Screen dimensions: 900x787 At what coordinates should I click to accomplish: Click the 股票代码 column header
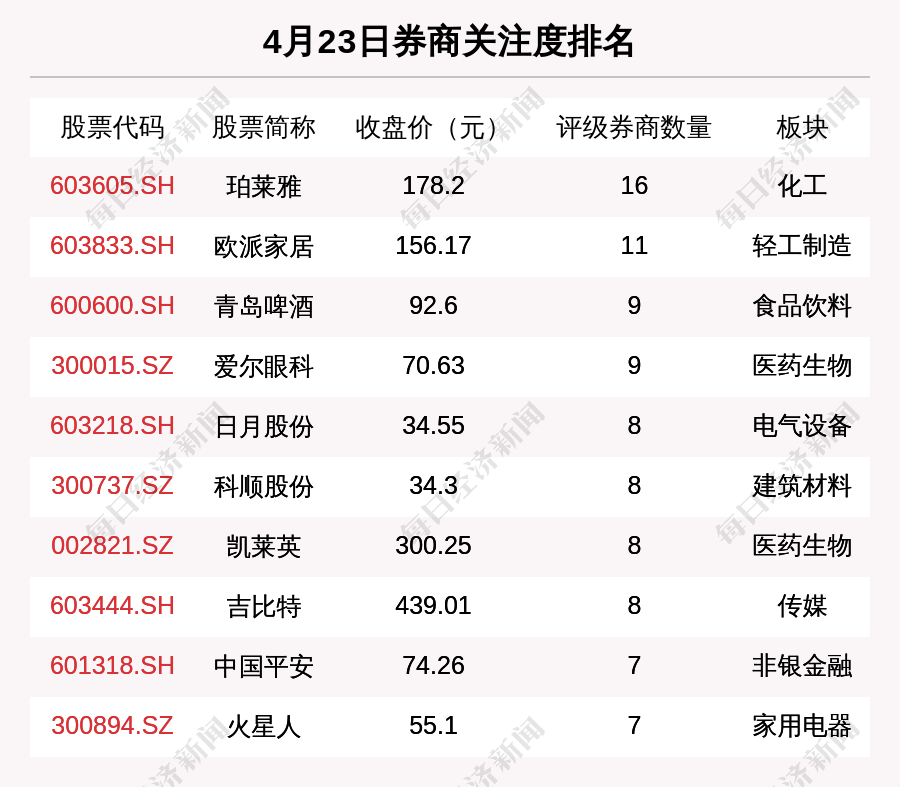coord(112,127)
